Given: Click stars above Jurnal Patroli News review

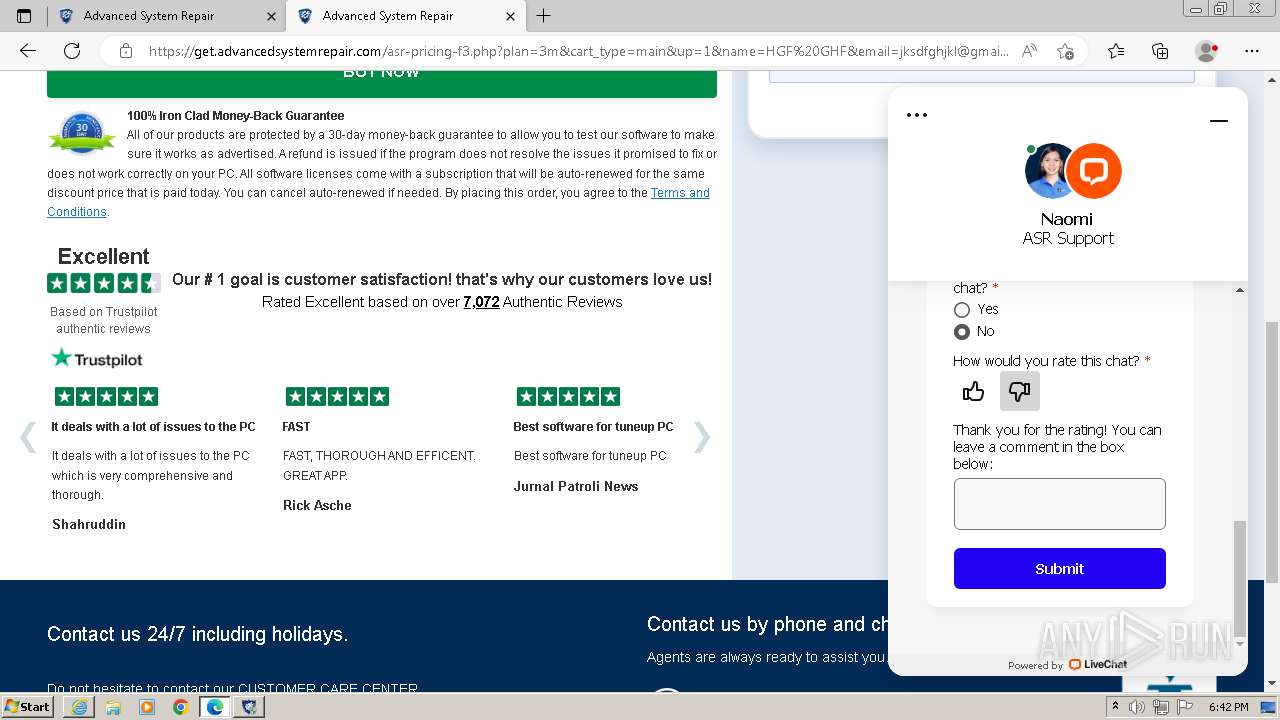Looking at the screenshot, I should pos(568,397).
